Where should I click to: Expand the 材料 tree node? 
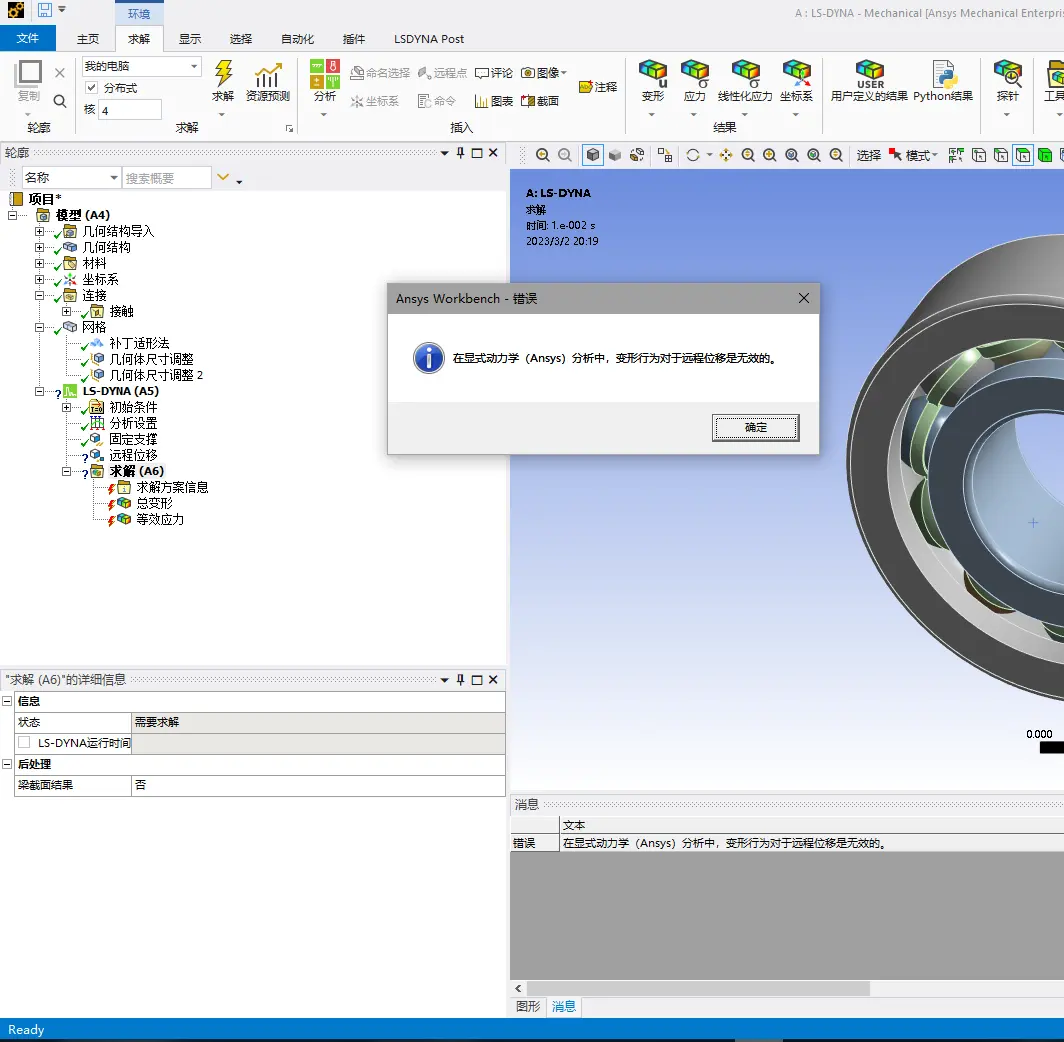click(39, 263)
